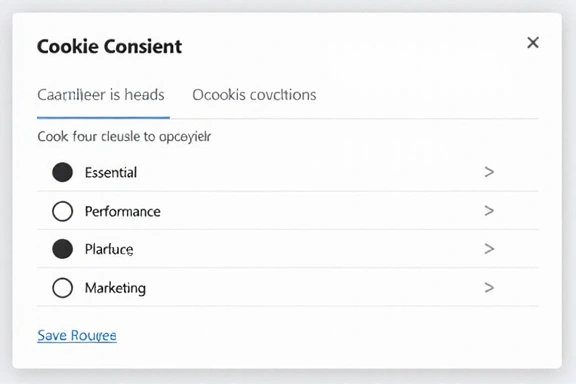Toggle the Plarfuce radio button
Screen dimensions: 576x384
coord(62,249)
